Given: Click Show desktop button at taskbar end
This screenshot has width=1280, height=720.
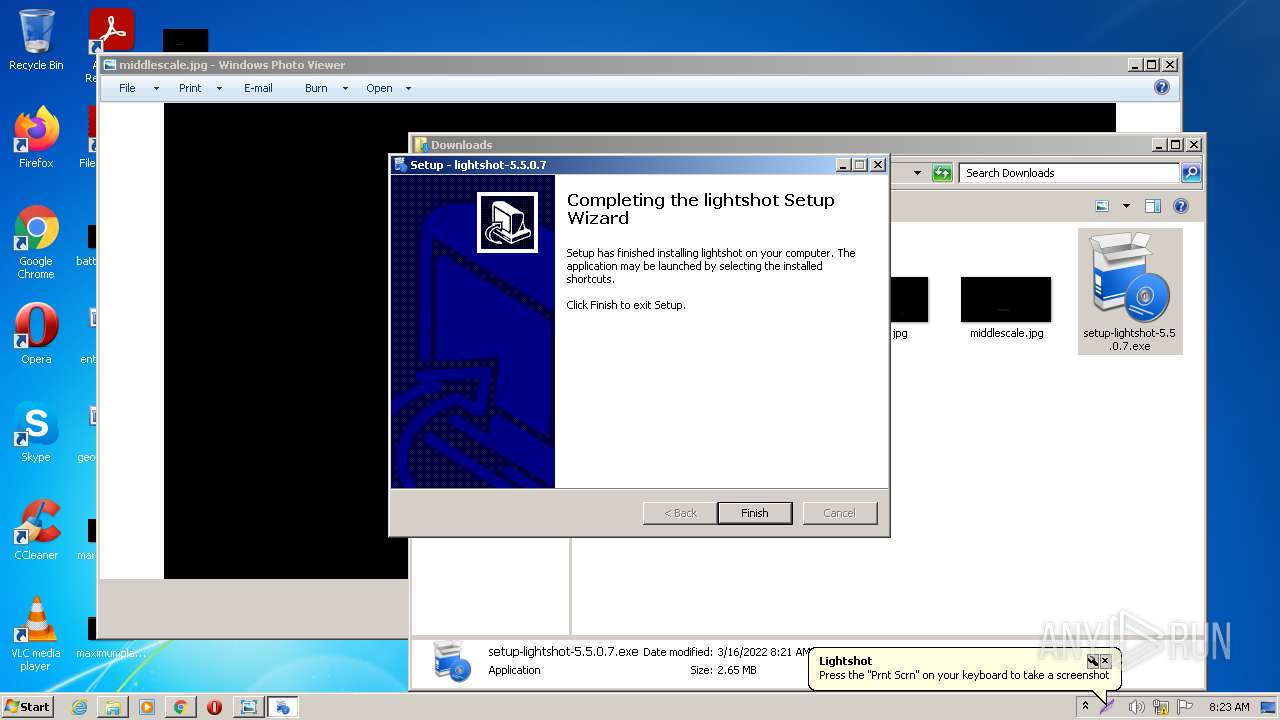Looking at the screenshot, I should (x=1269, y=707).
